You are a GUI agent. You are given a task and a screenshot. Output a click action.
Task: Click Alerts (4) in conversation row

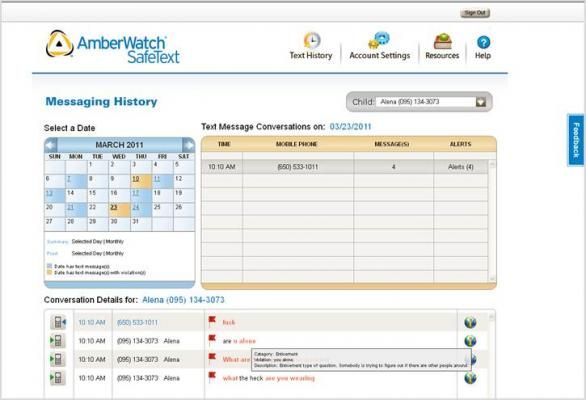pos(460,167)
